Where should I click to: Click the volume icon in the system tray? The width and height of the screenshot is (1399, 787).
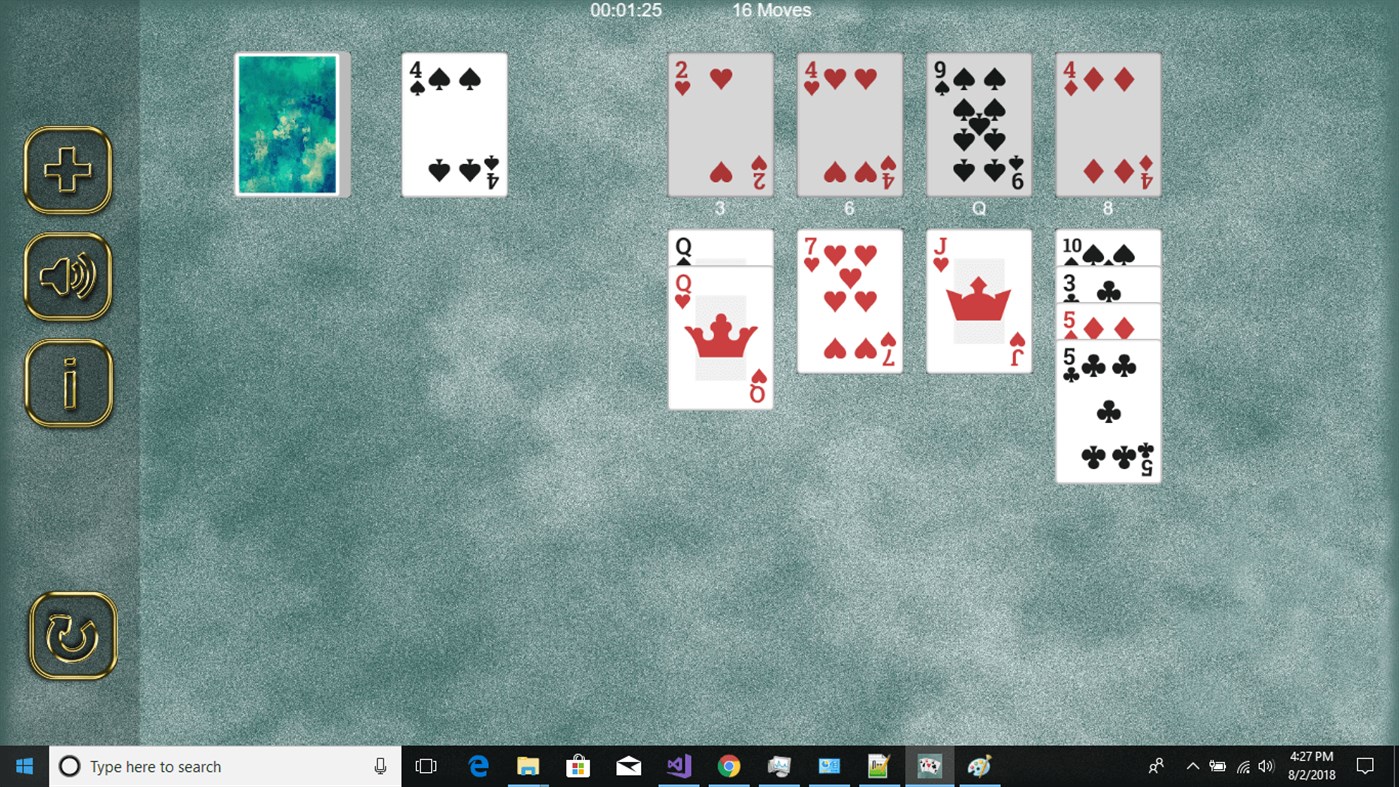tap(1265, 766)
